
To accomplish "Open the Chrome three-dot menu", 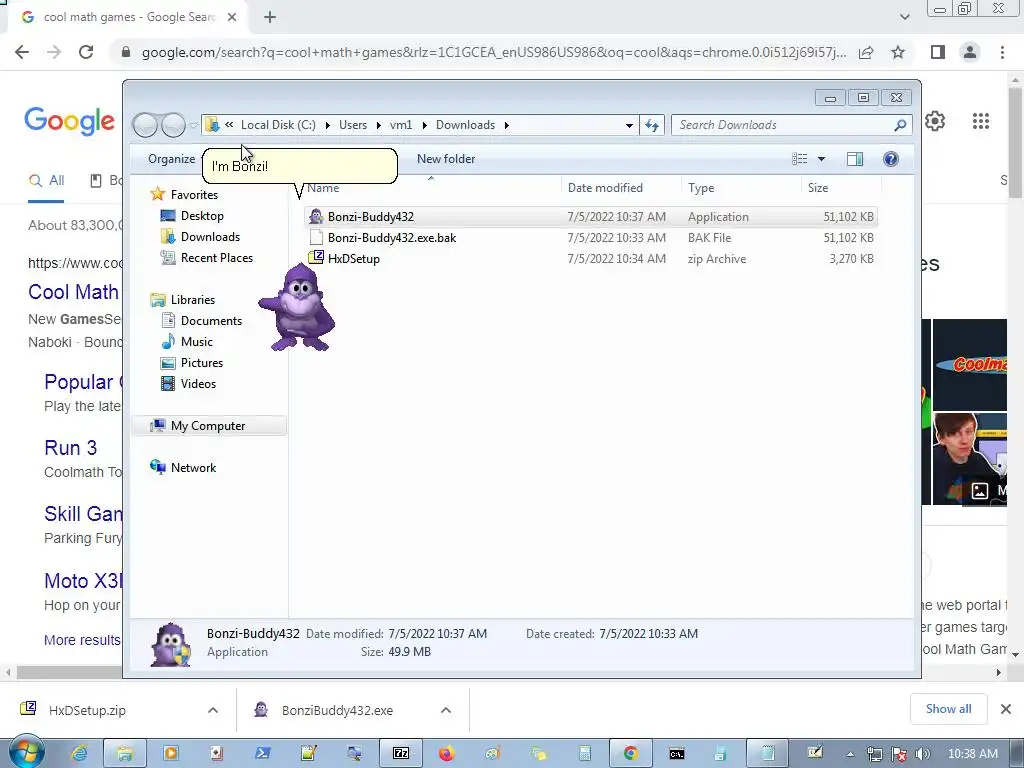I will (x=1002, y=52).
